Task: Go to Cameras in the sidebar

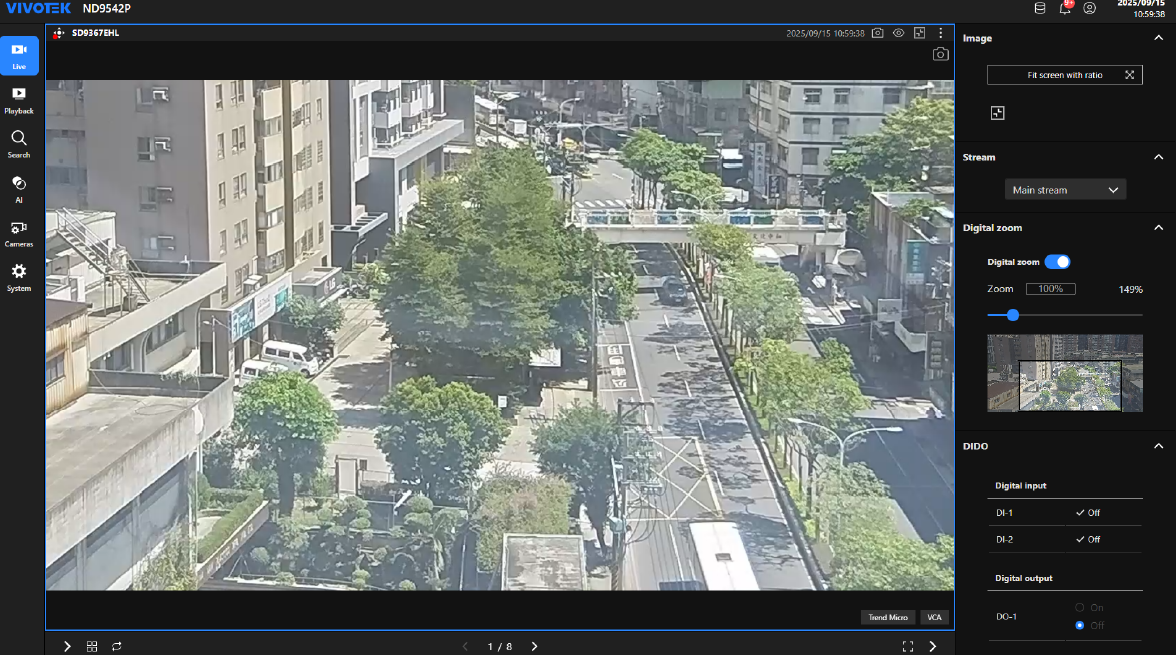Action: [x=19, y=232]
